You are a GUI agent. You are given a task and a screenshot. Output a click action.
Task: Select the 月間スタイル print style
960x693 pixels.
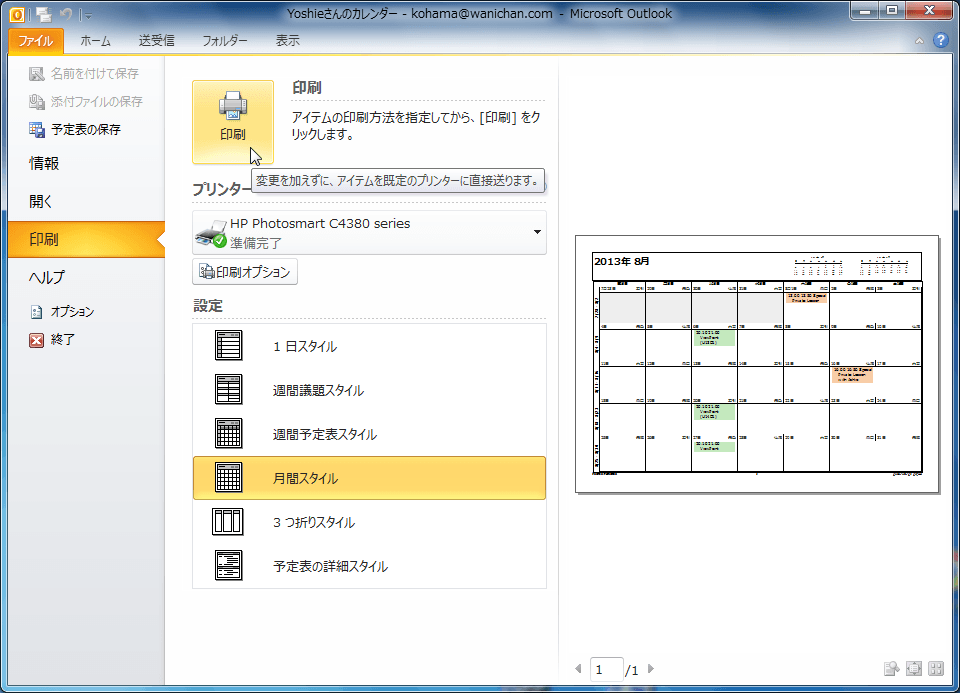369,478
